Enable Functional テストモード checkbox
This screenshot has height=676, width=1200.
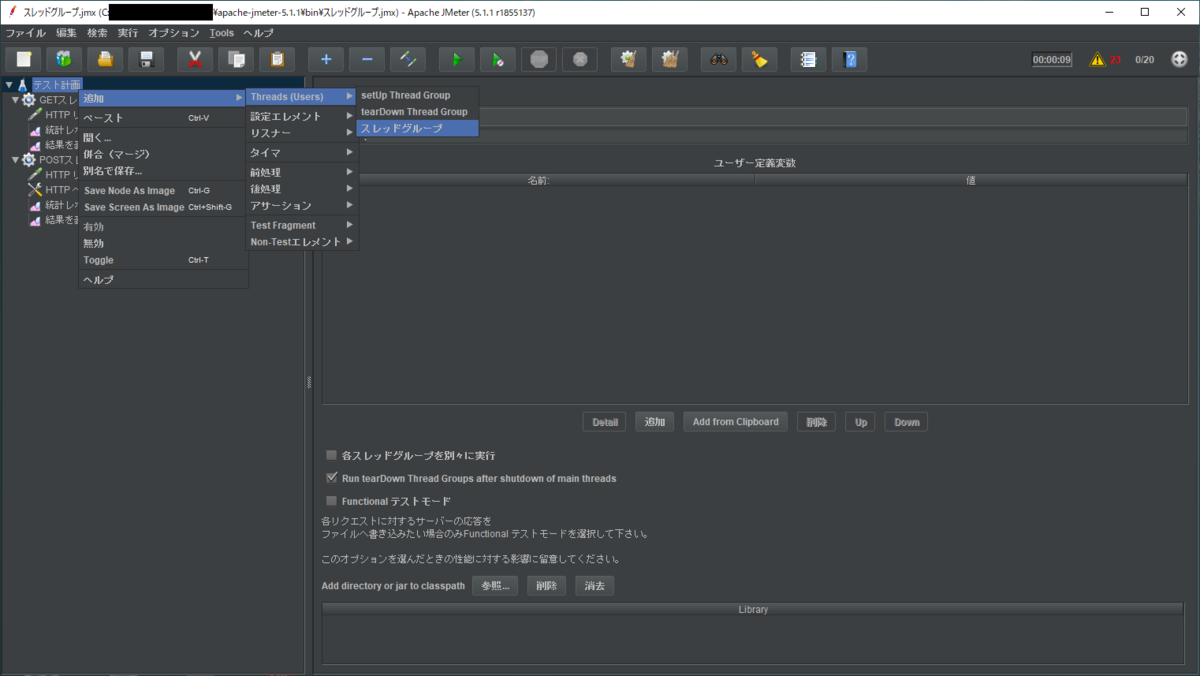(x=331, y=501)
